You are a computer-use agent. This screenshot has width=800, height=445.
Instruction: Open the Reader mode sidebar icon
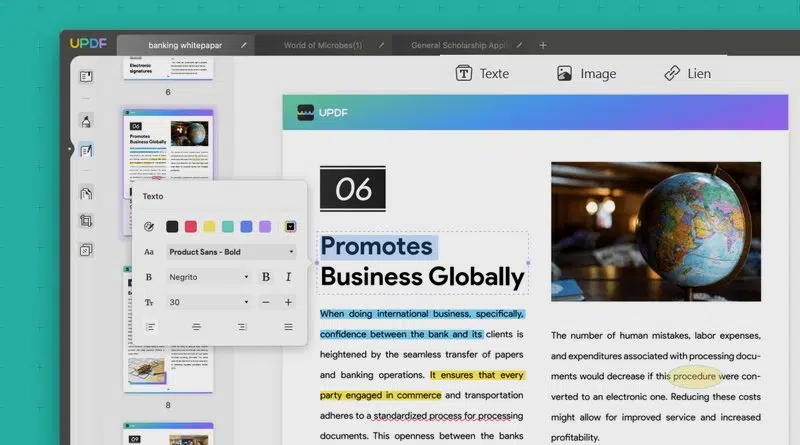coord(86,77)
